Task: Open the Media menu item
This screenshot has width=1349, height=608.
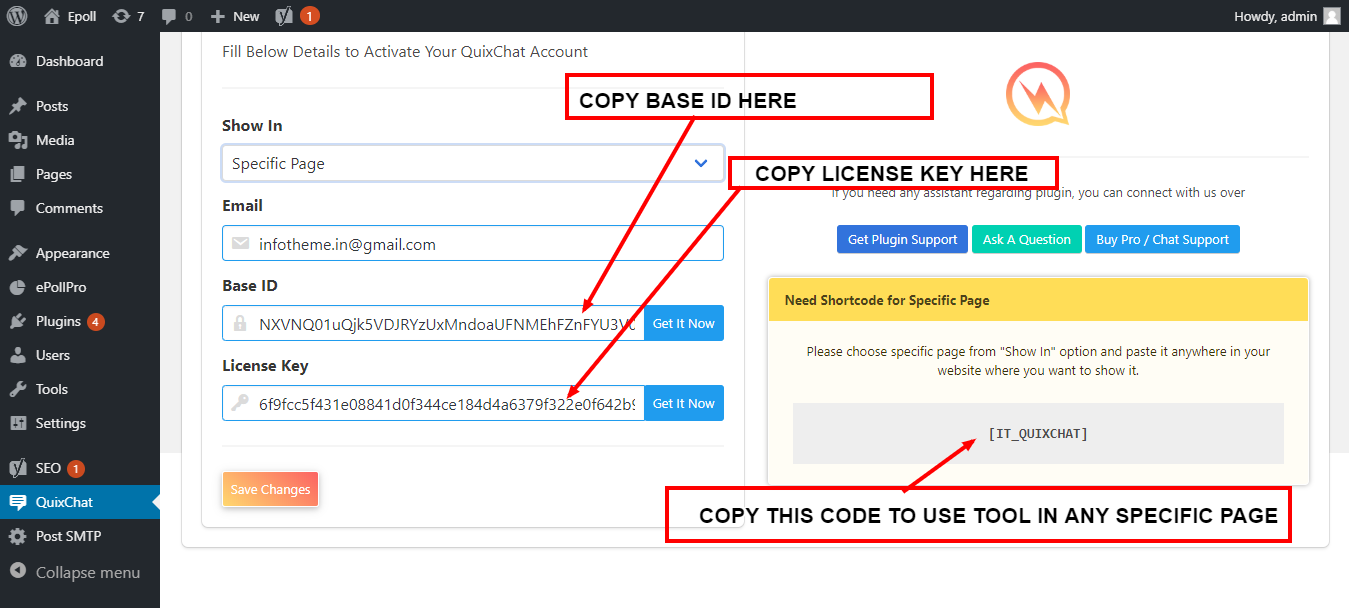Action: (x=80, y=140)
